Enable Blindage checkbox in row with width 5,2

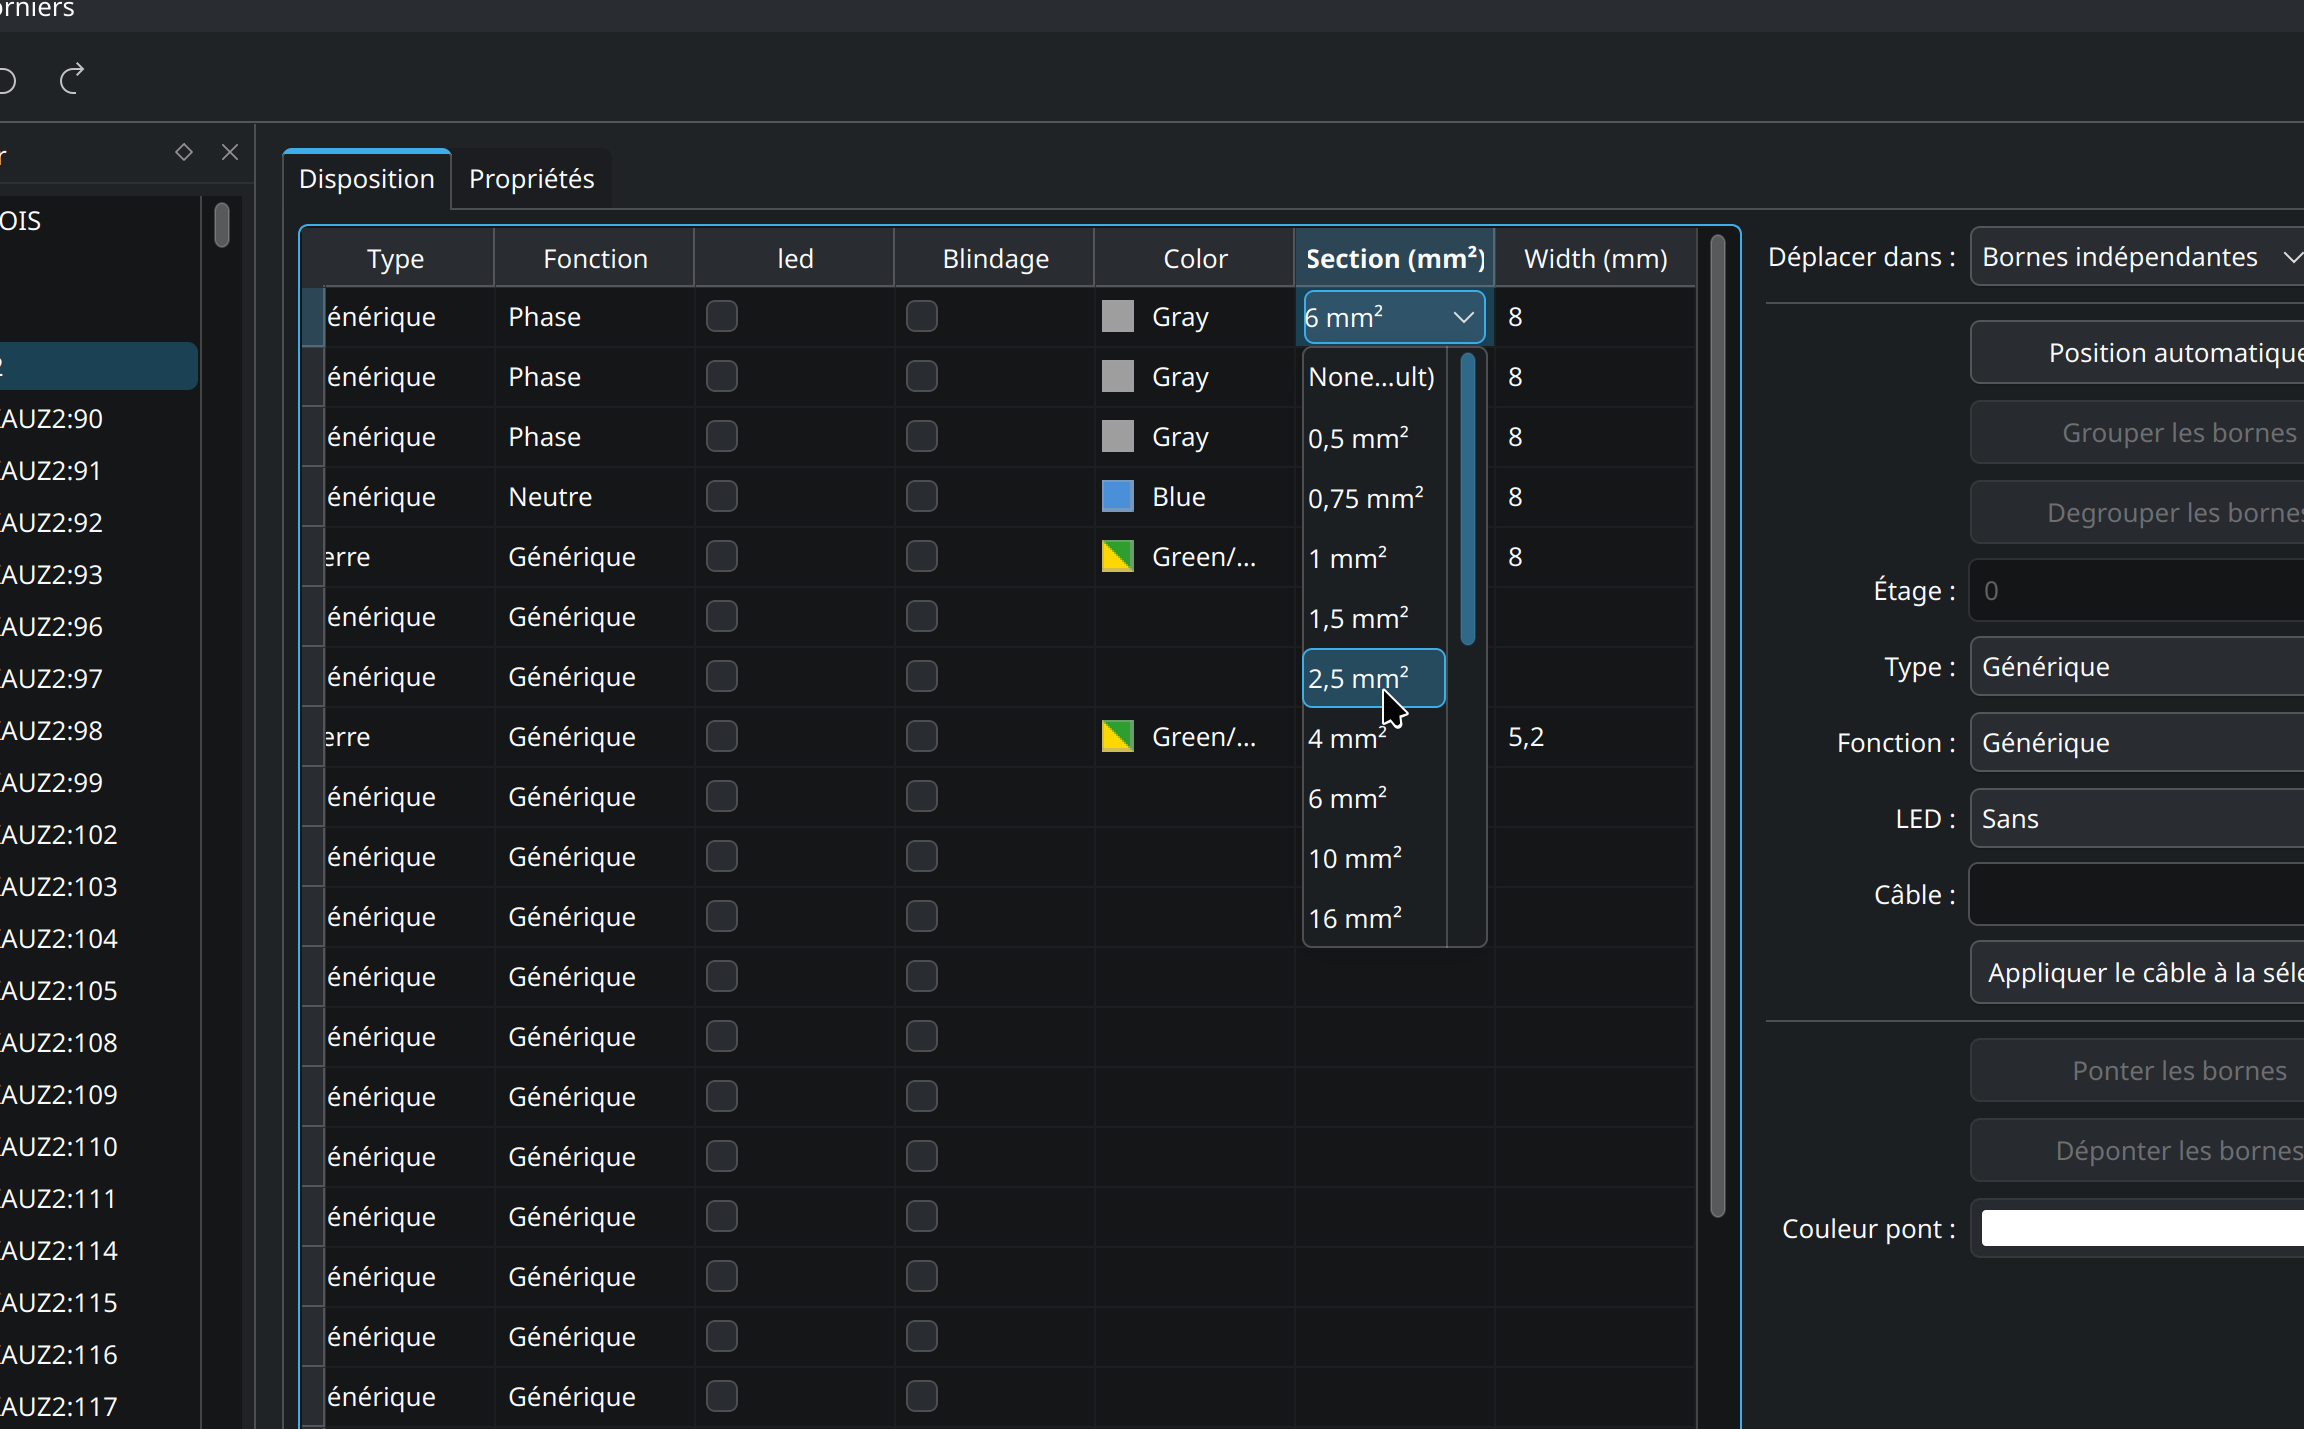coord(922,737)
